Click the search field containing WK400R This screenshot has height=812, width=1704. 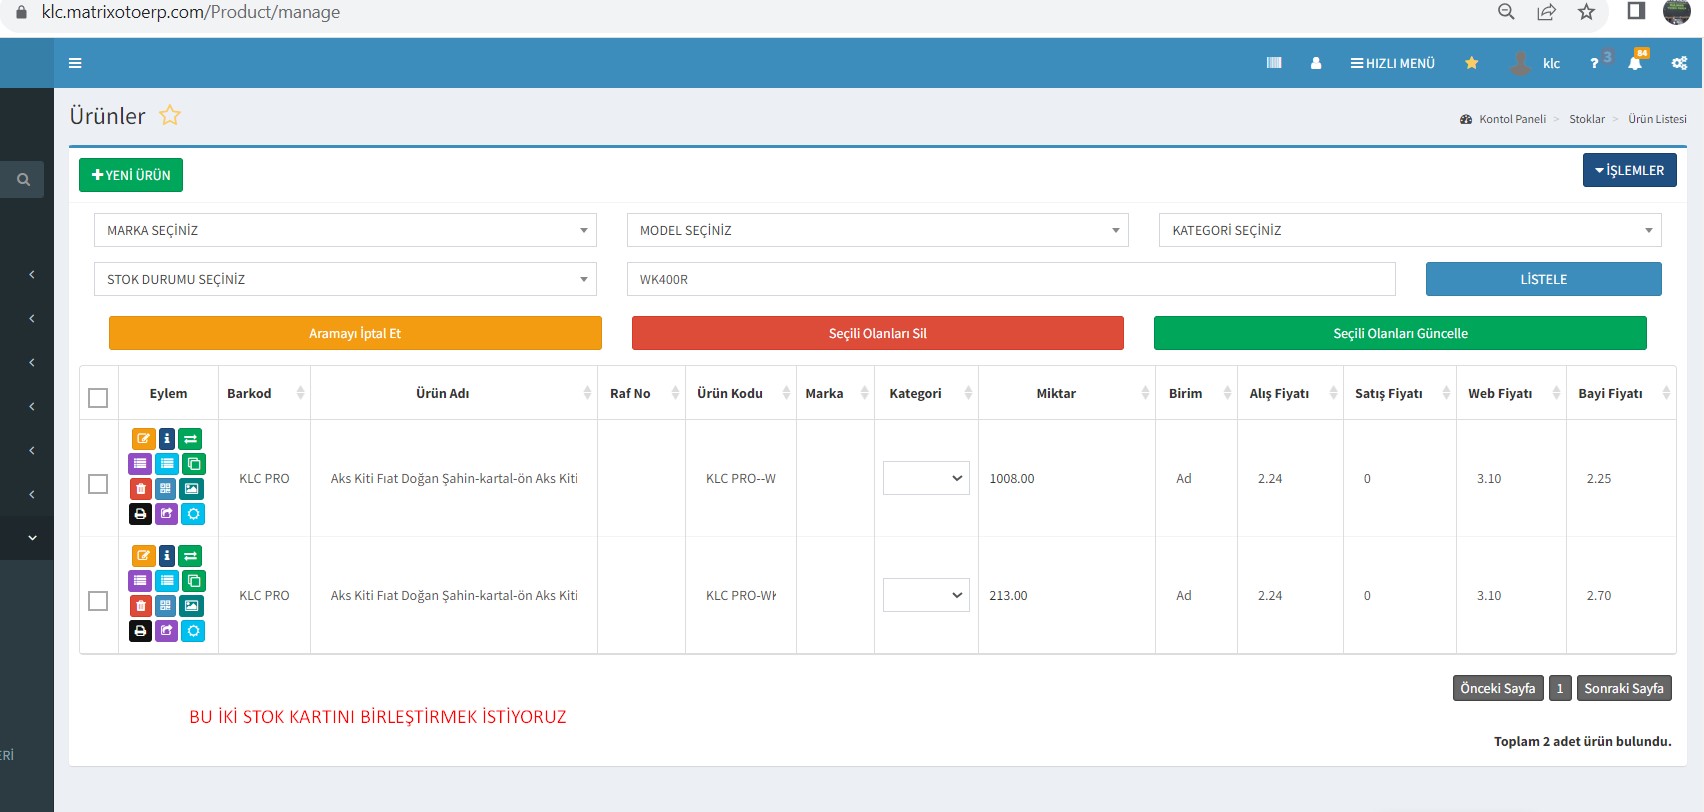[x=1010, y=279]
